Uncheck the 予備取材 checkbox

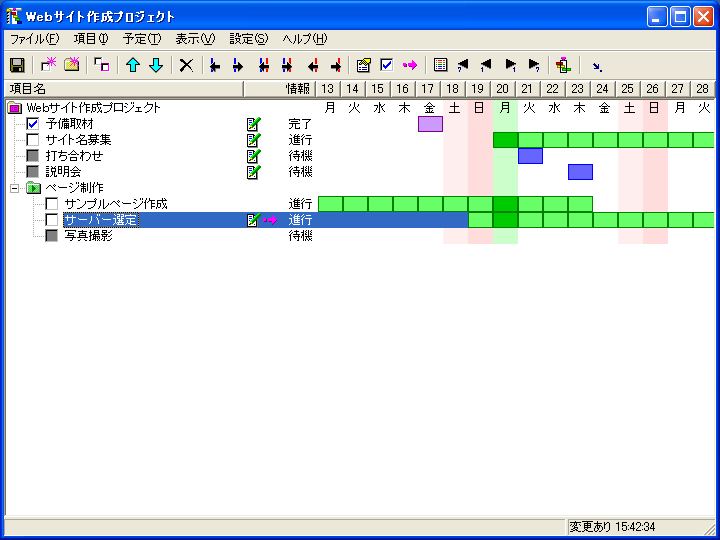point(33,124)
